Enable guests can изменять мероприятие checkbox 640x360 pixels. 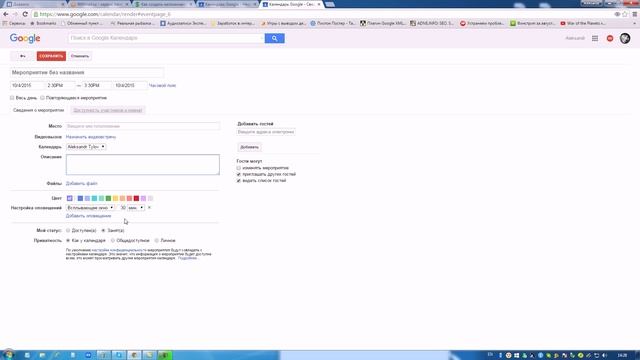point(239,168)
